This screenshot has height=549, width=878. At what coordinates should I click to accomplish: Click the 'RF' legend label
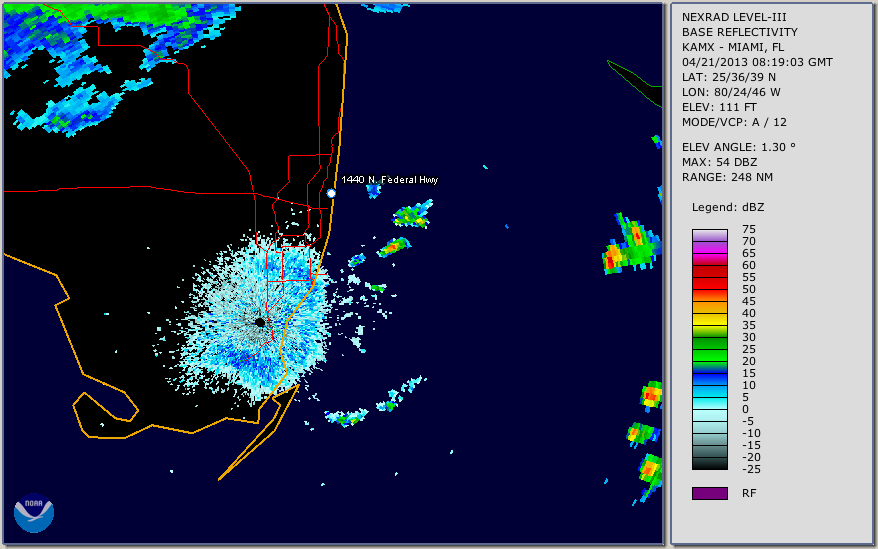[749, 493]
